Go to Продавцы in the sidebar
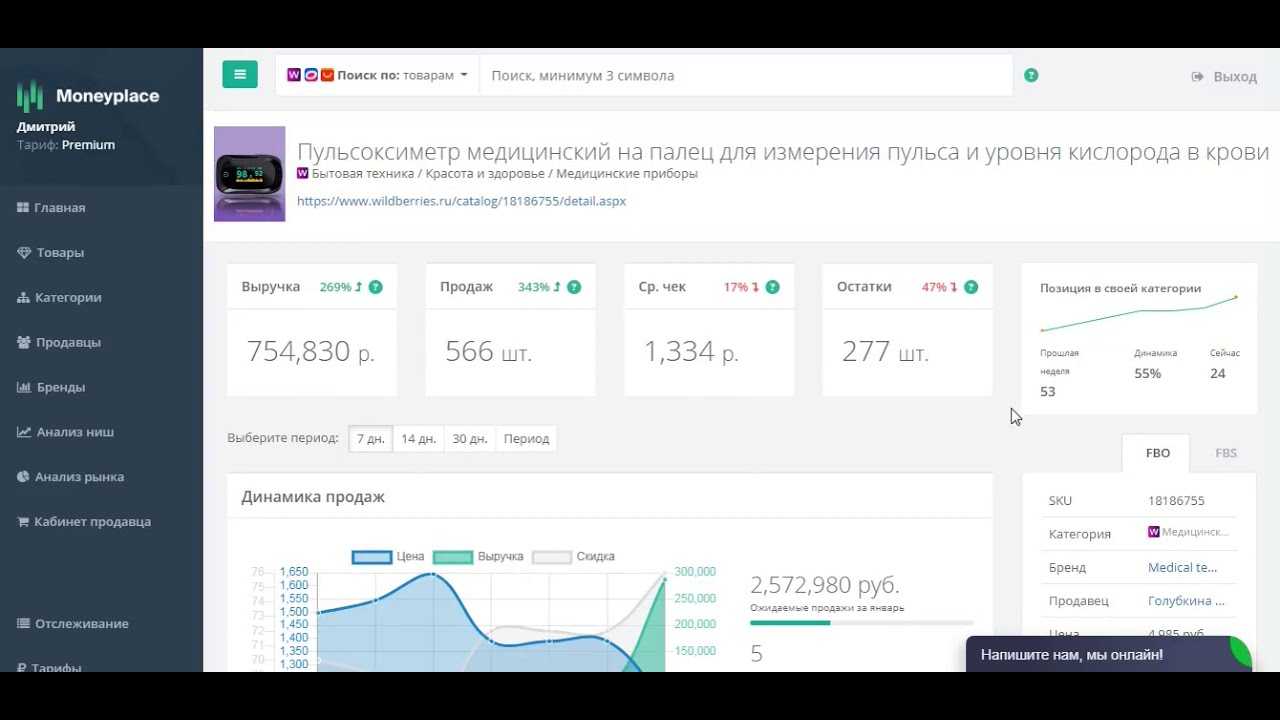 pos(68,342)
